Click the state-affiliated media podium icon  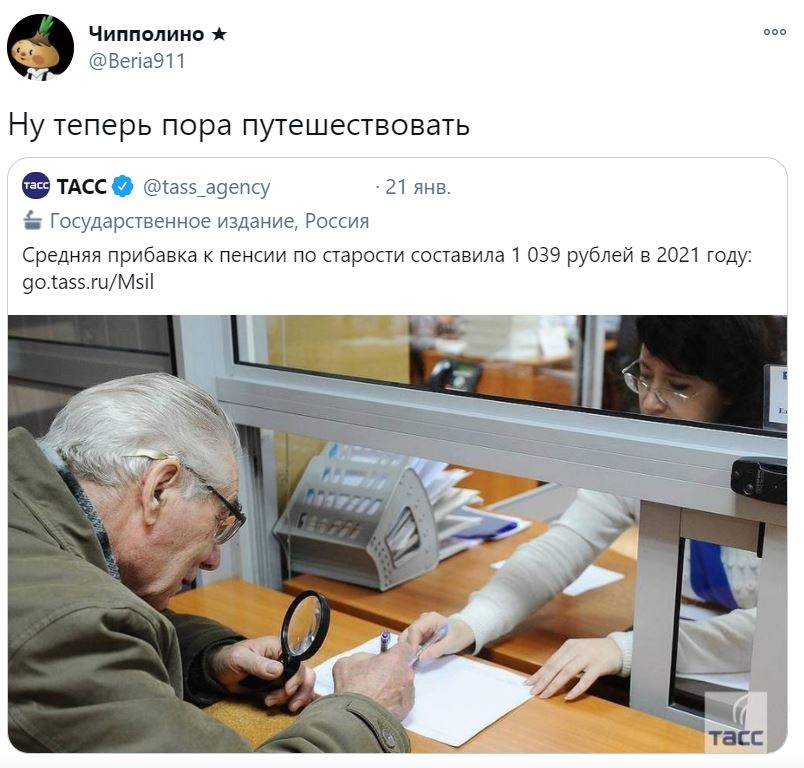[32, 220]
